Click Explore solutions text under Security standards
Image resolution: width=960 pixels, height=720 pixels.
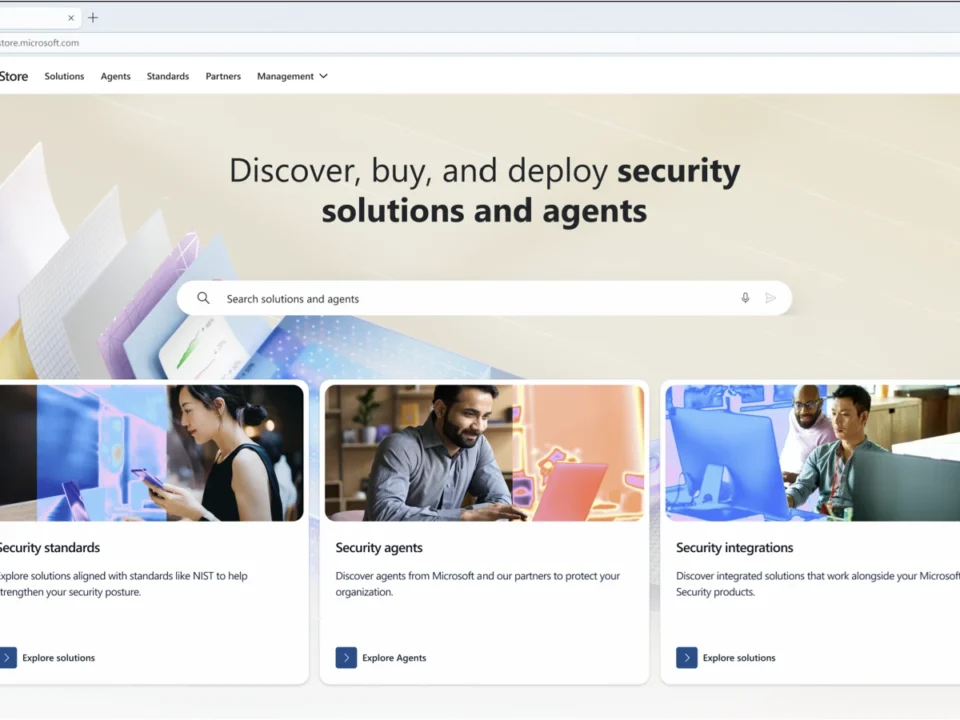click(x=58, y=658)
